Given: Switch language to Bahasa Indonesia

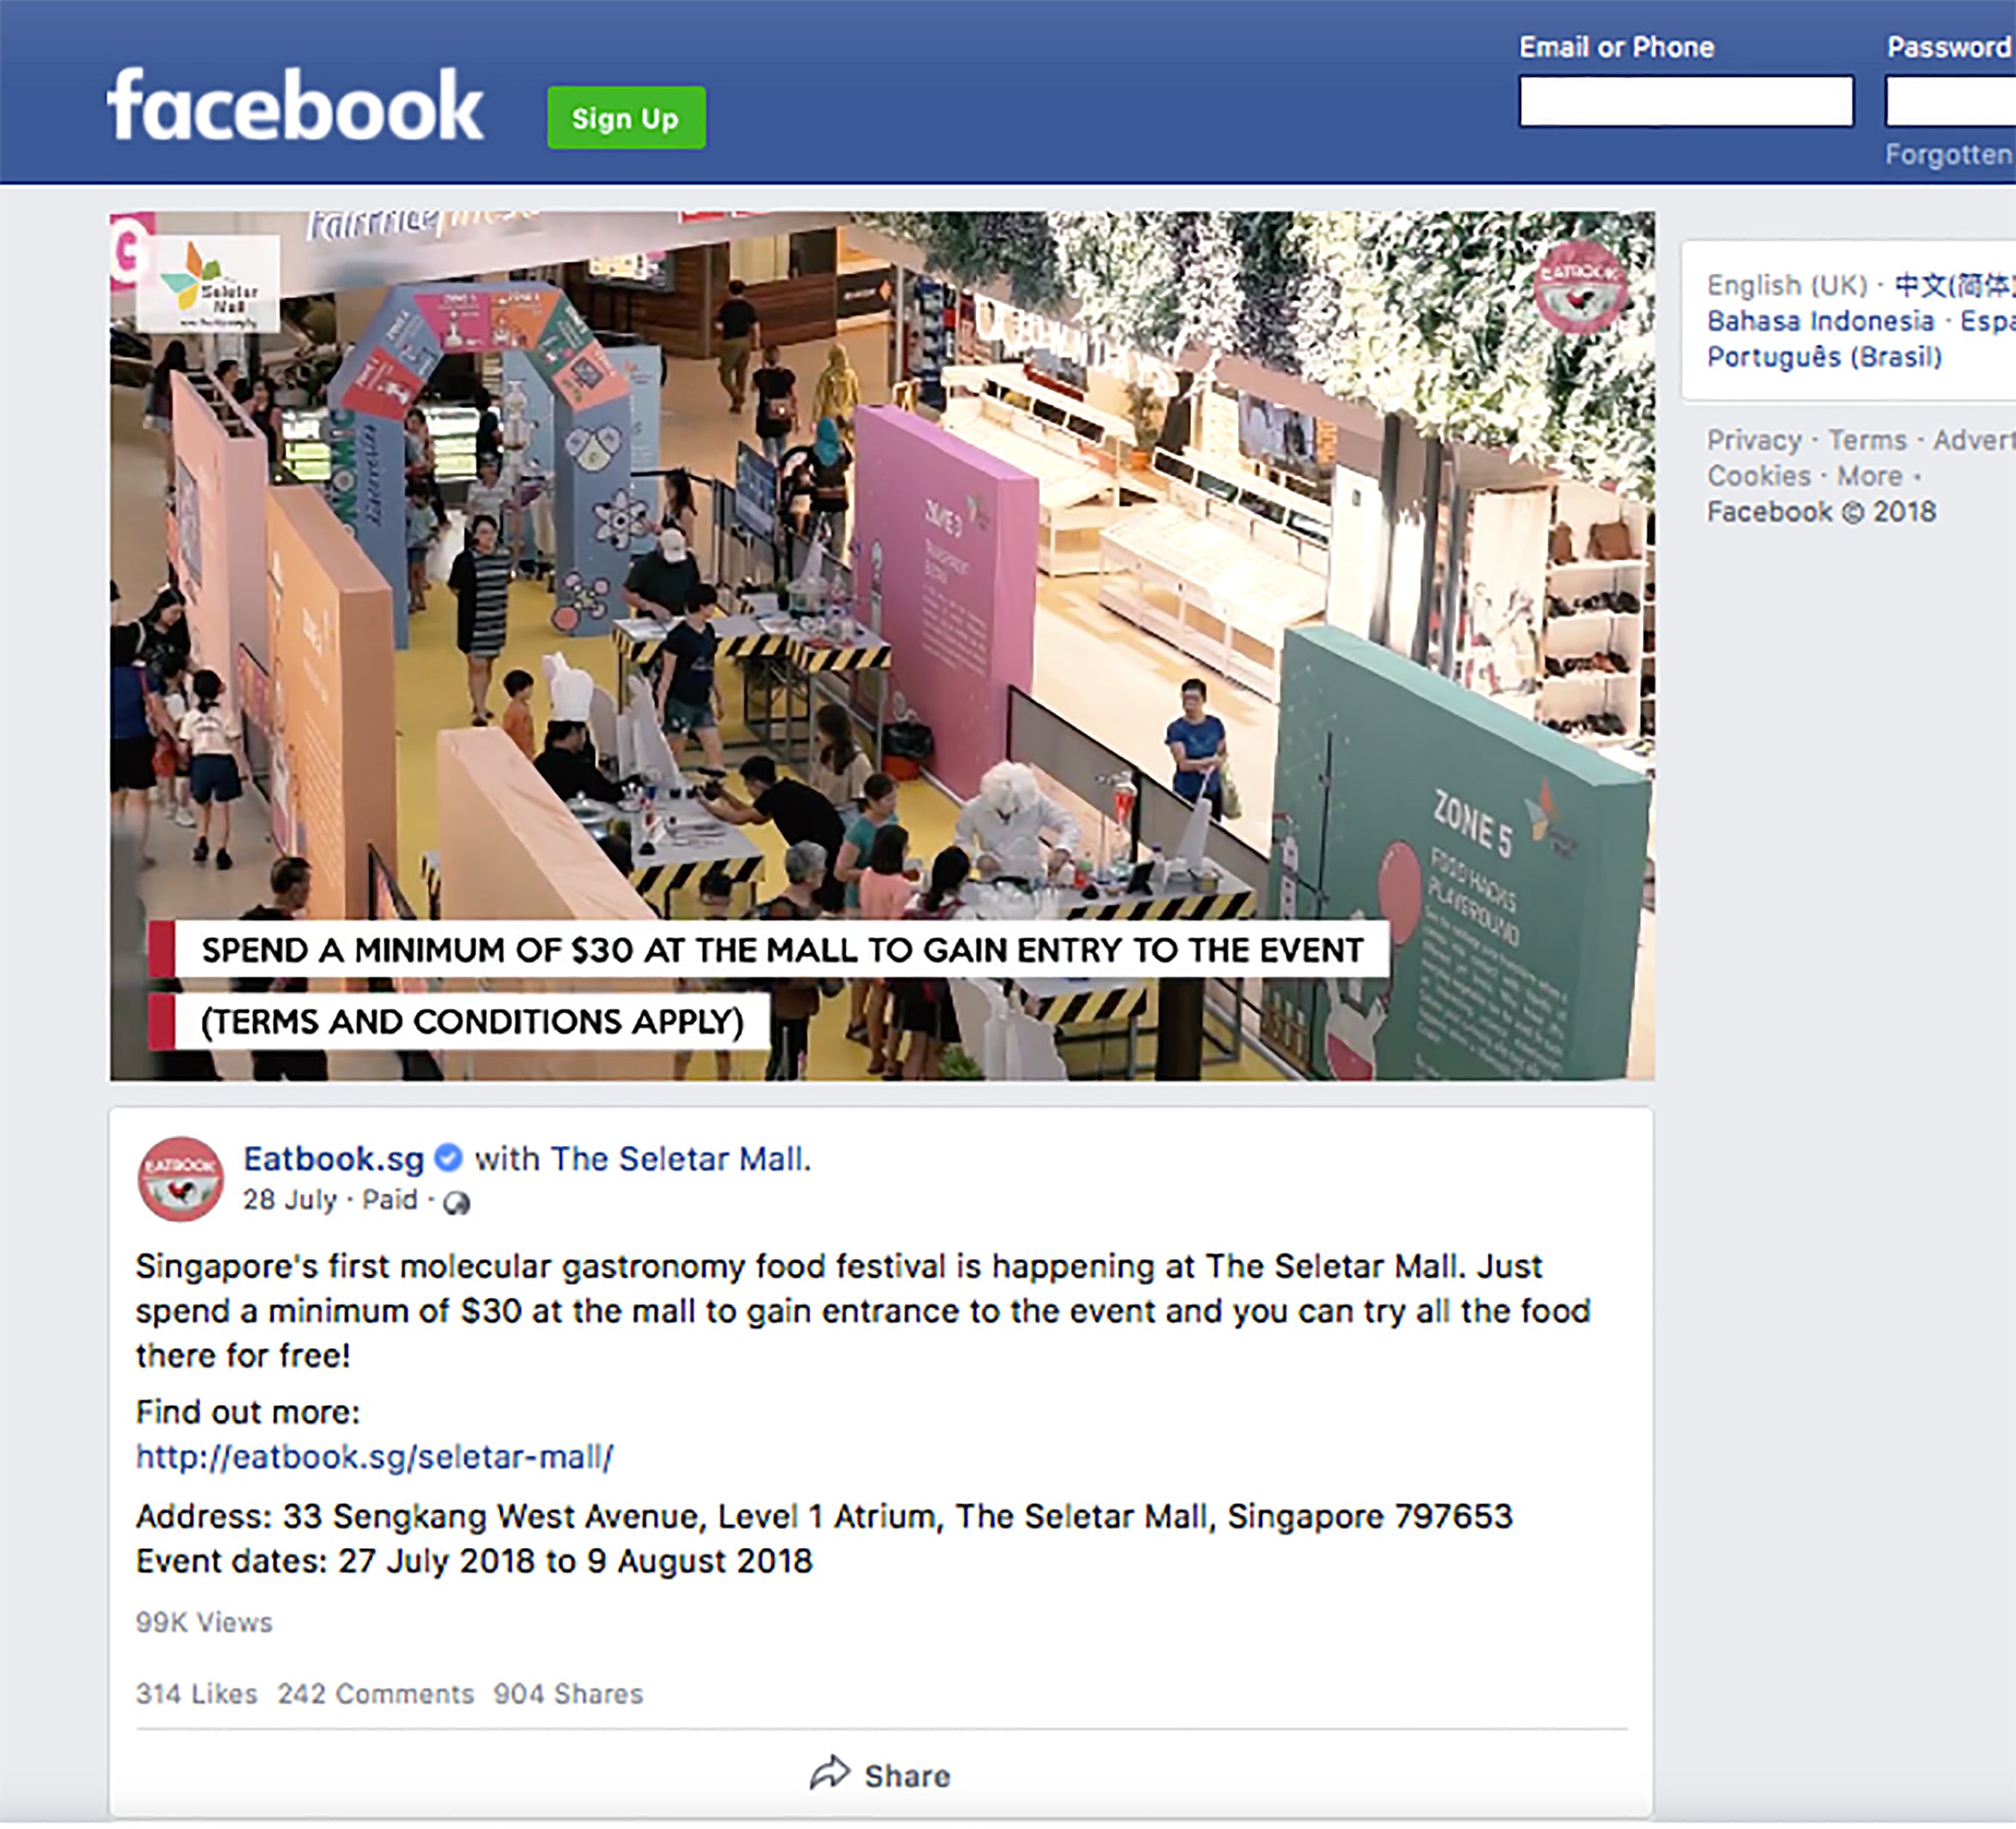Looking at the screenshot, I should (x=1820, y=321).
